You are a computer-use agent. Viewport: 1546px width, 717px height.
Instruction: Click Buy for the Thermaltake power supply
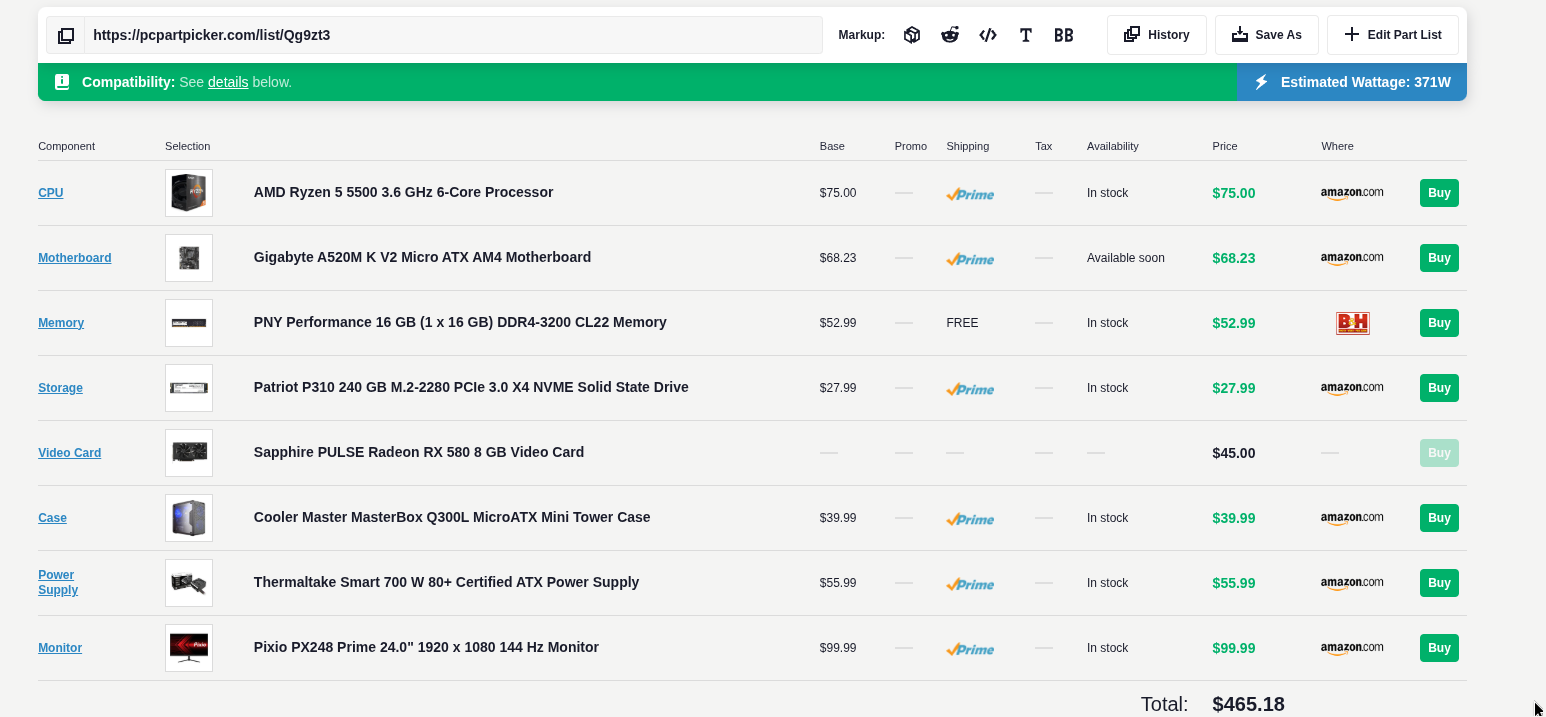pyautogui.click(x=1439, y=583)
